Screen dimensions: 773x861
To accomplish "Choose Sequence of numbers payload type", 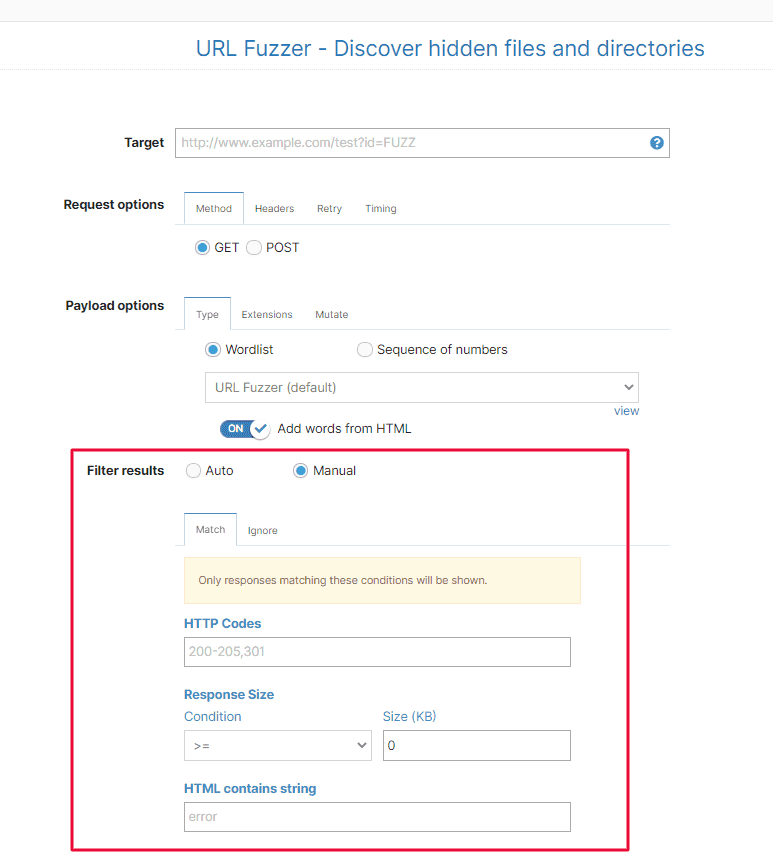I will click(x=365, y=350).
